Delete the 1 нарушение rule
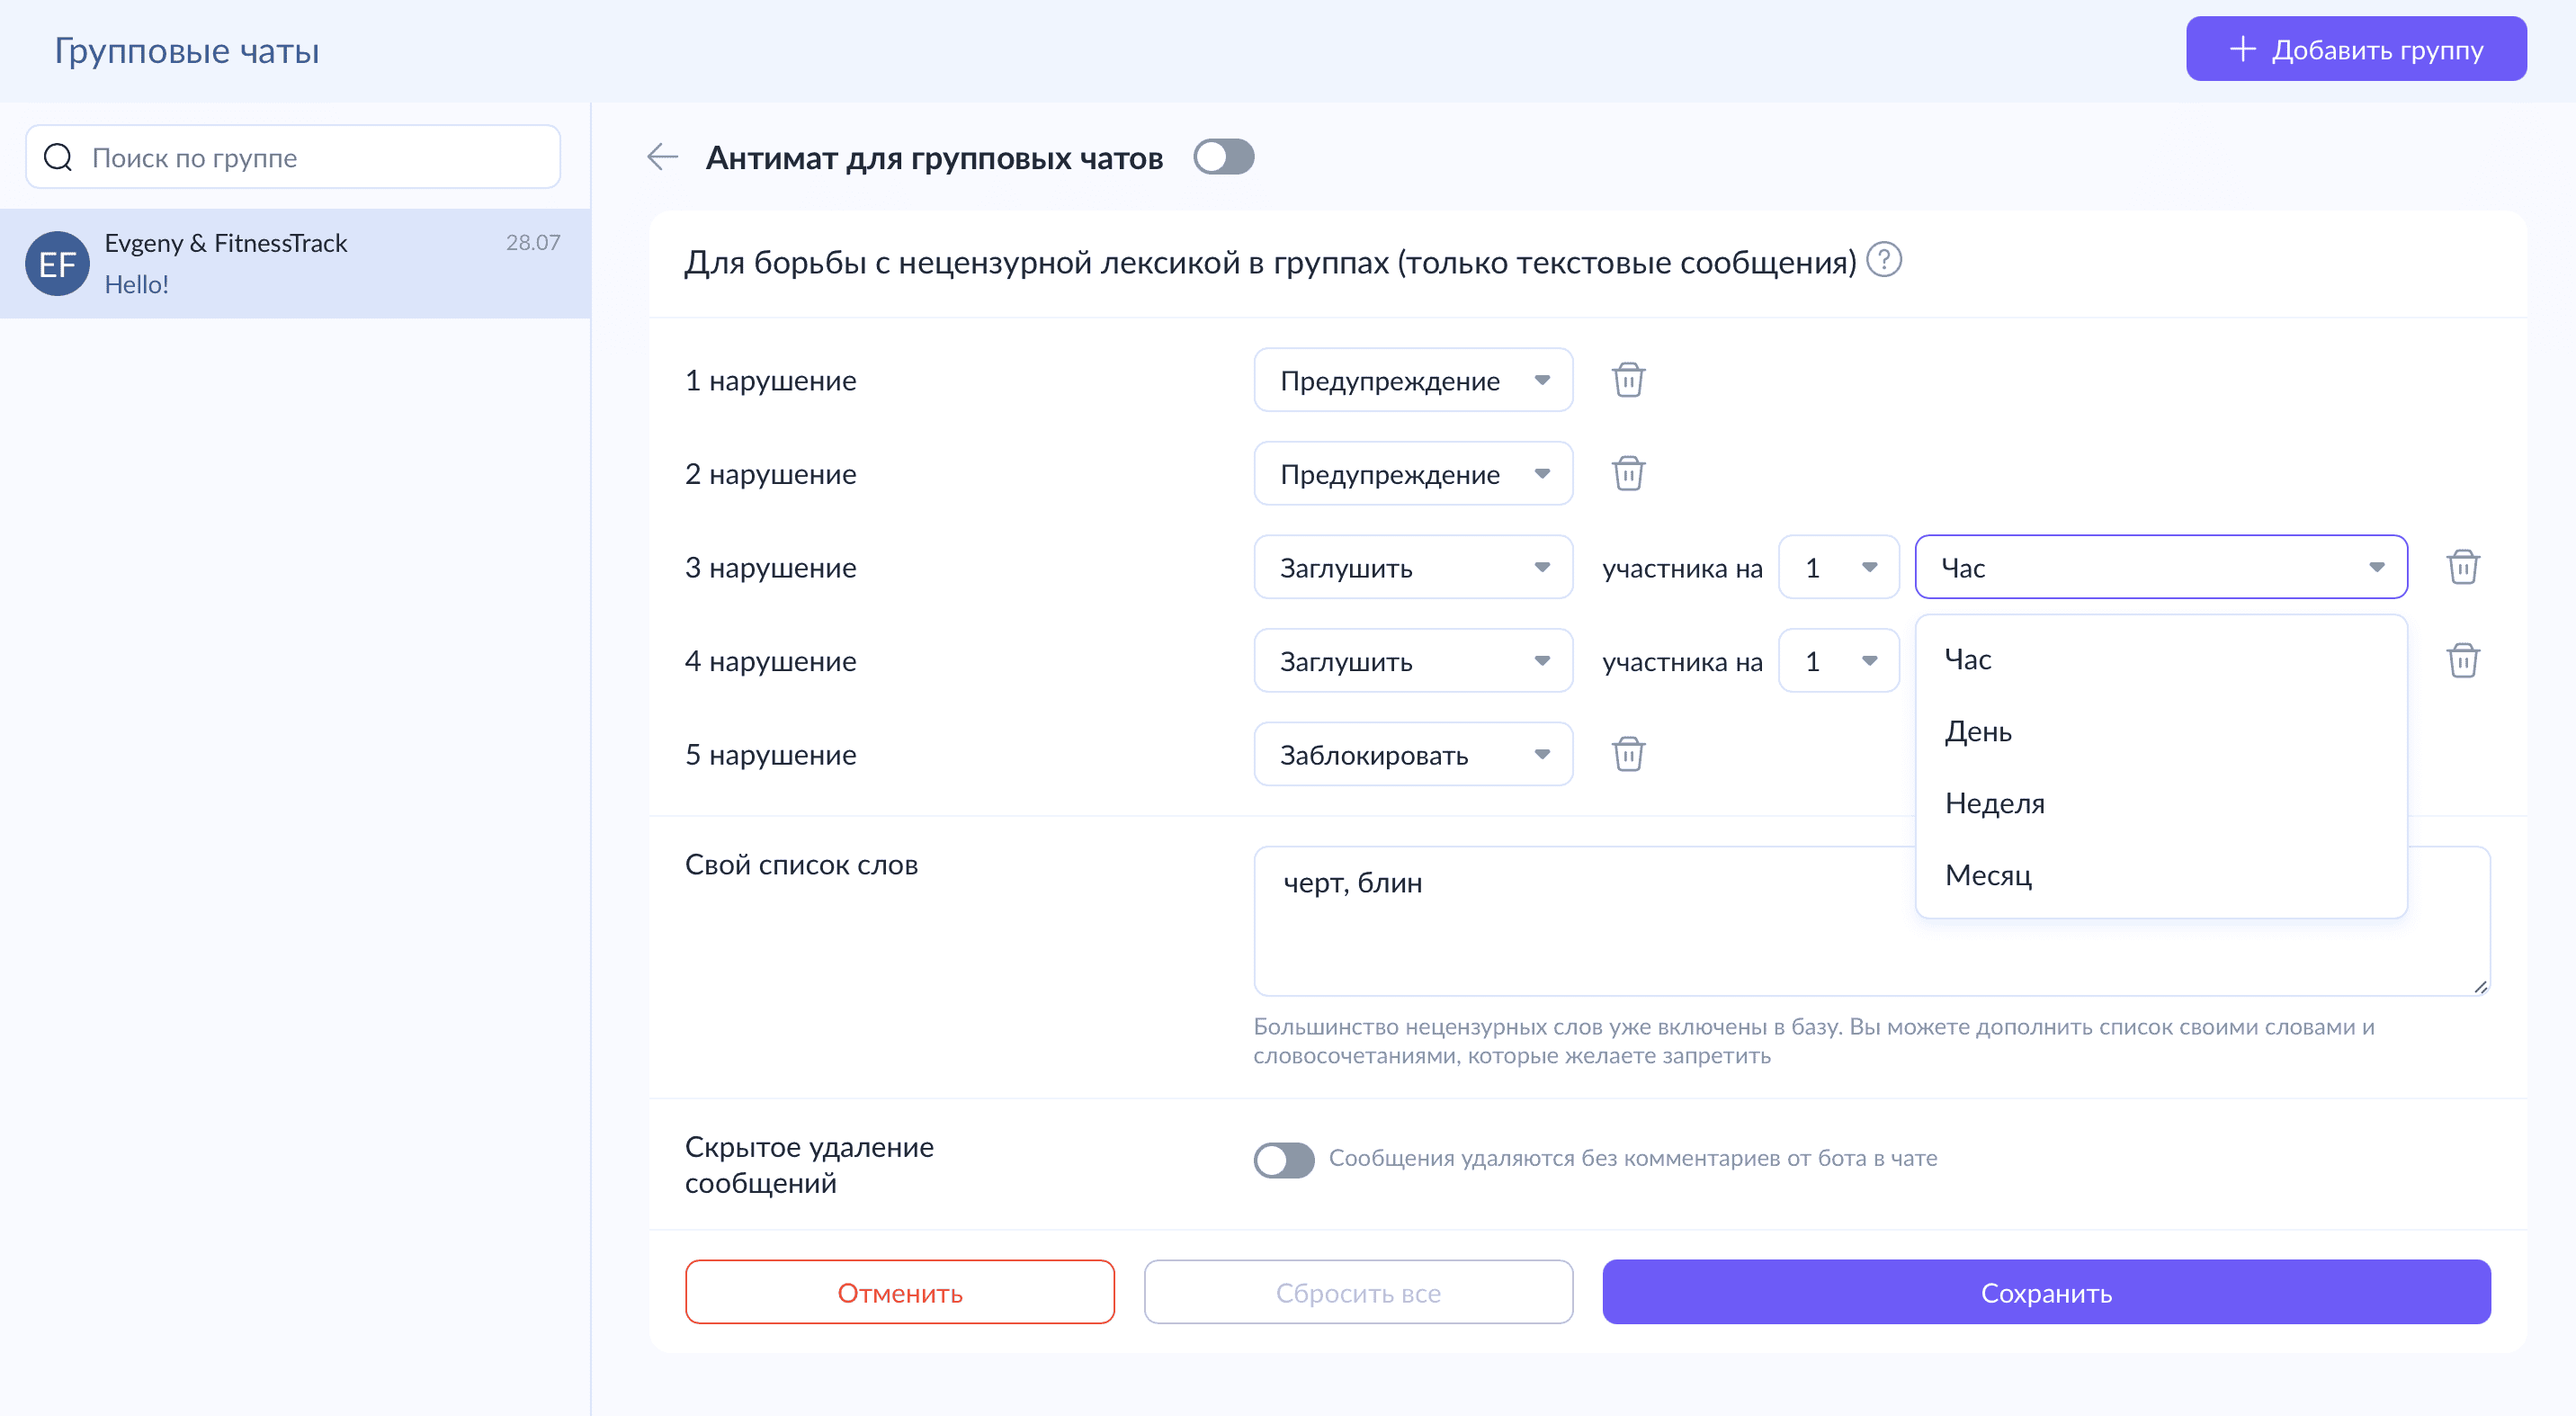This screenshot has height=1416, width=2576. (1628, 380)
